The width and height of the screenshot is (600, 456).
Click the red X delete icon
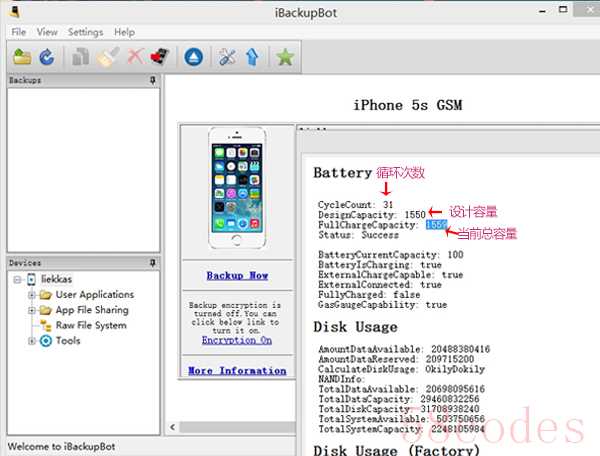click(x=135, y=57)
